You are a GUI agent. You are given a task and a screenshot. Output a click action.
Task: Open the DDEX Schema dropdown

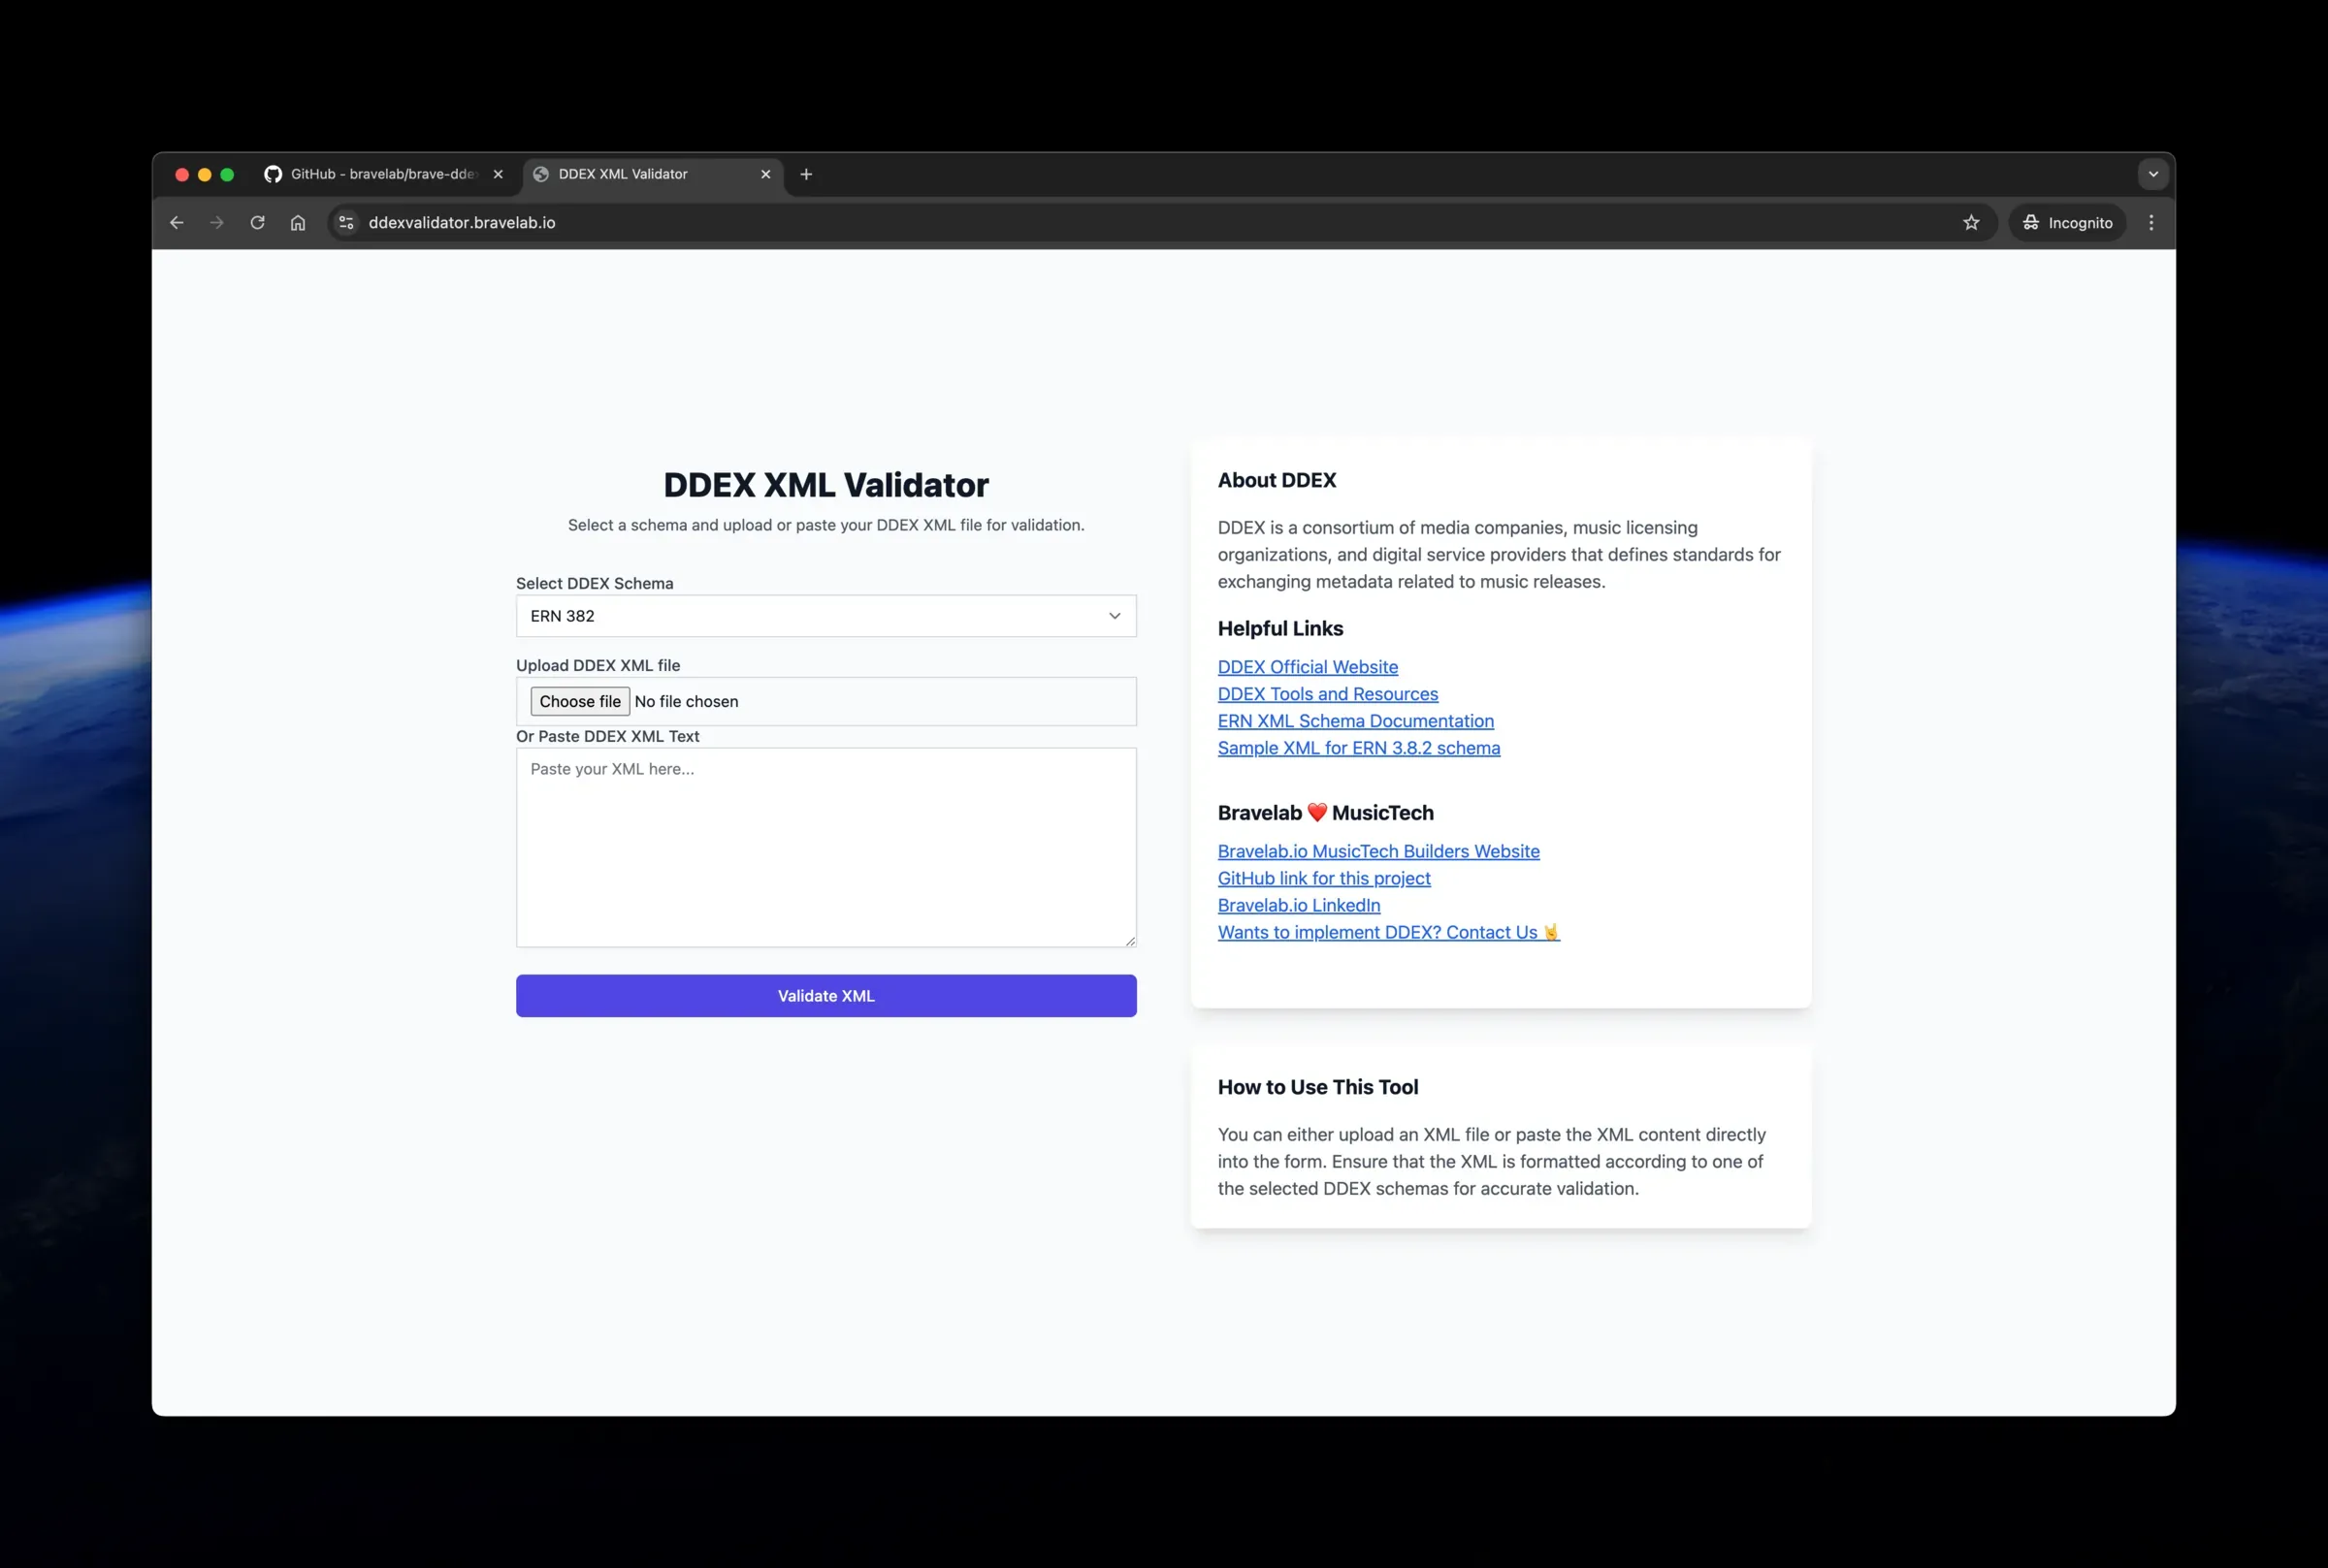(x=1114, y=616)
